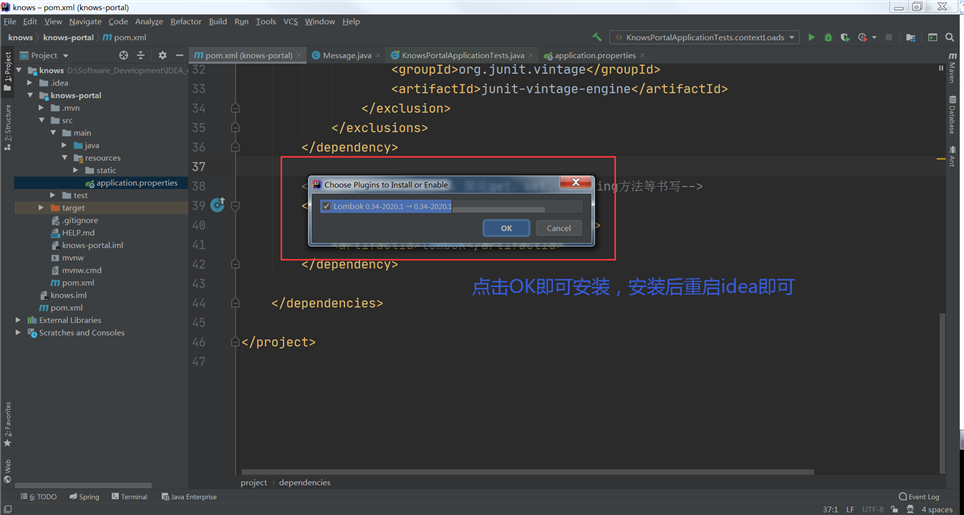Viewport: 964px width, 515px height.
Task: Cancel the plugin install dialog
Action: pos(558,228)
